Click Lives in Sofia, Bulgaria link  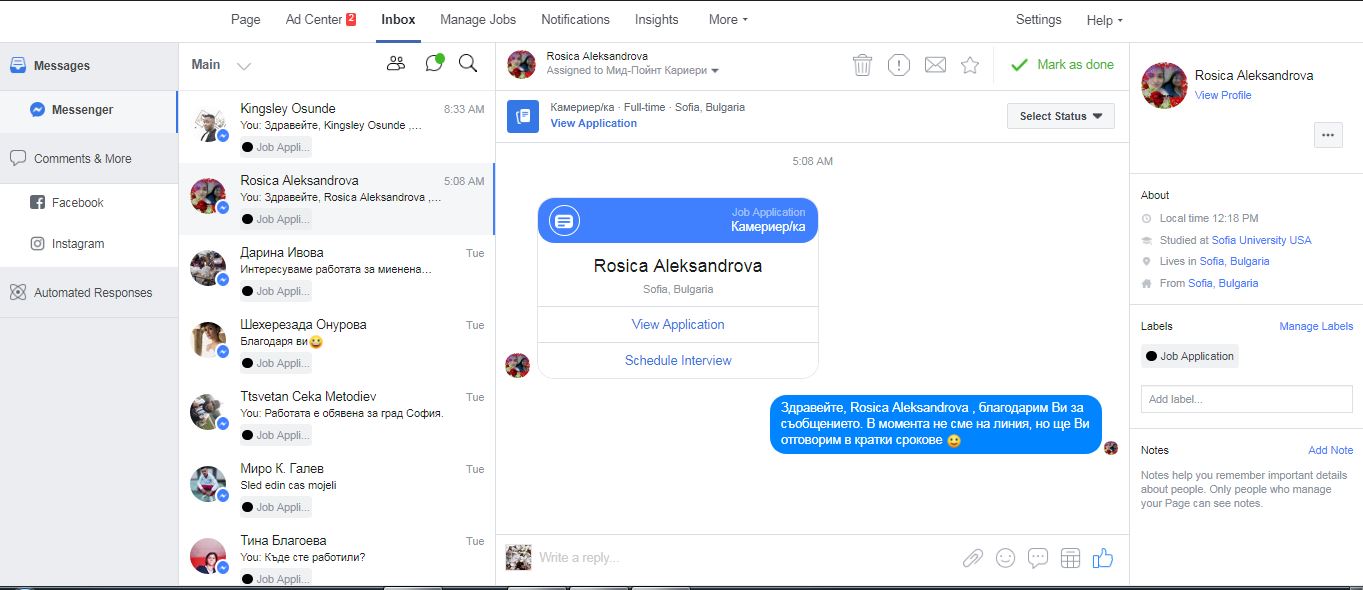pyautogui.click(x=1234, y=261)
